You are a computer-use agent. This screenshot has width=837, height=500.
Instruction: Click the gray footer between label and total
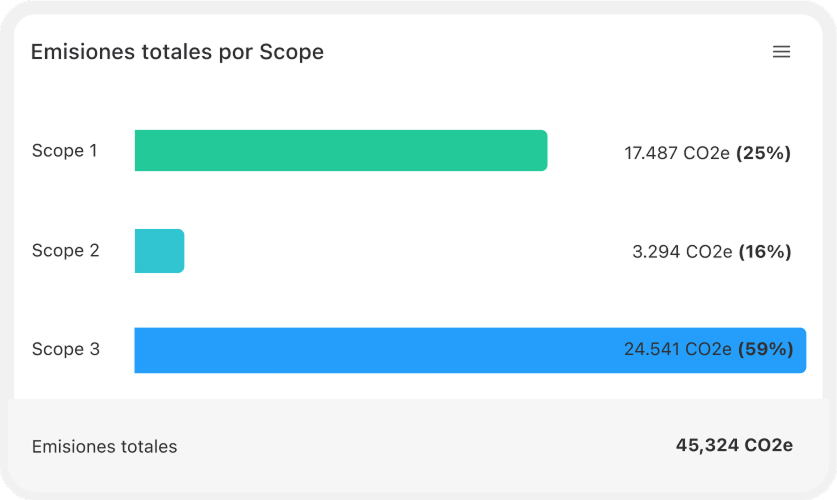tap(420, 447)
